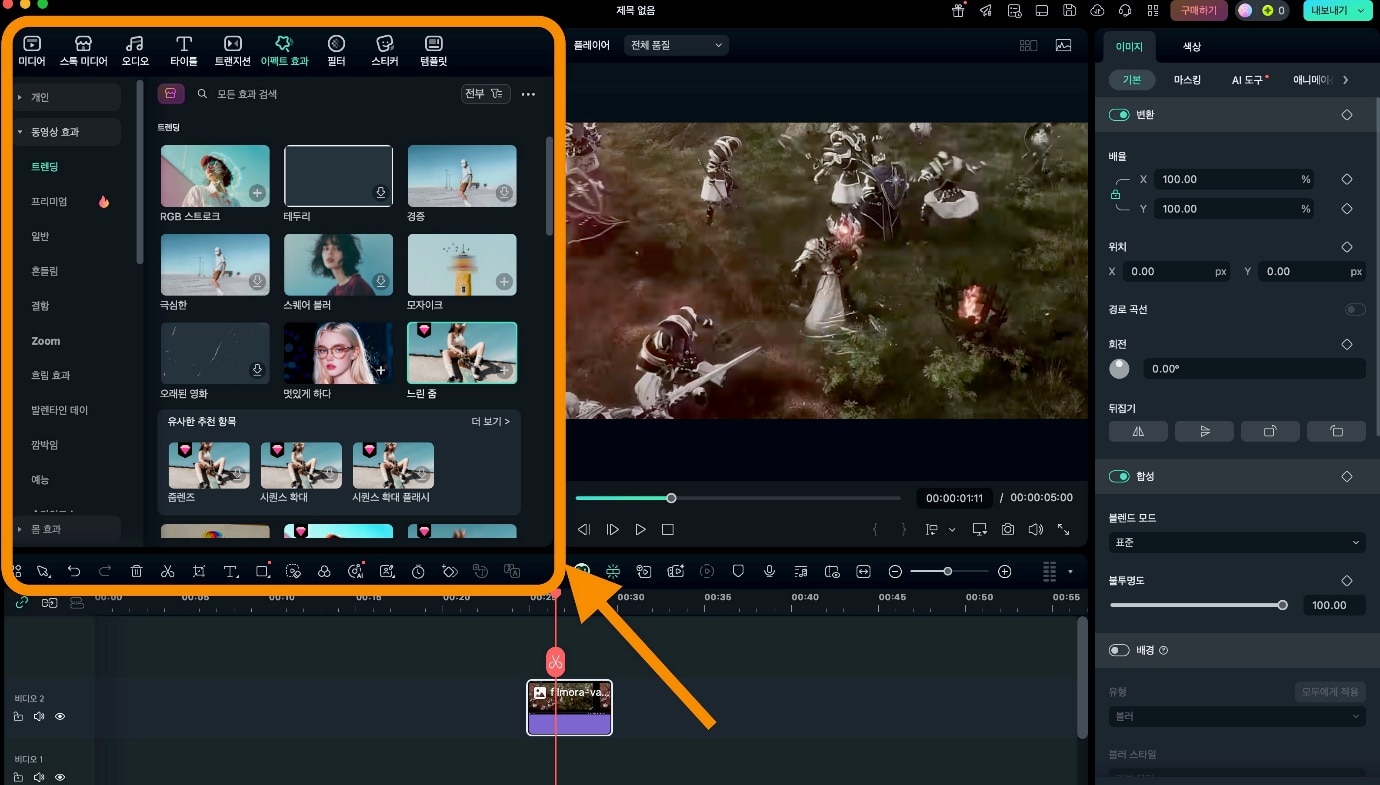Screen dimensions: 1380x785
Task: Click the timeline zoom-in plus icon
Action: pos(1005,571)
